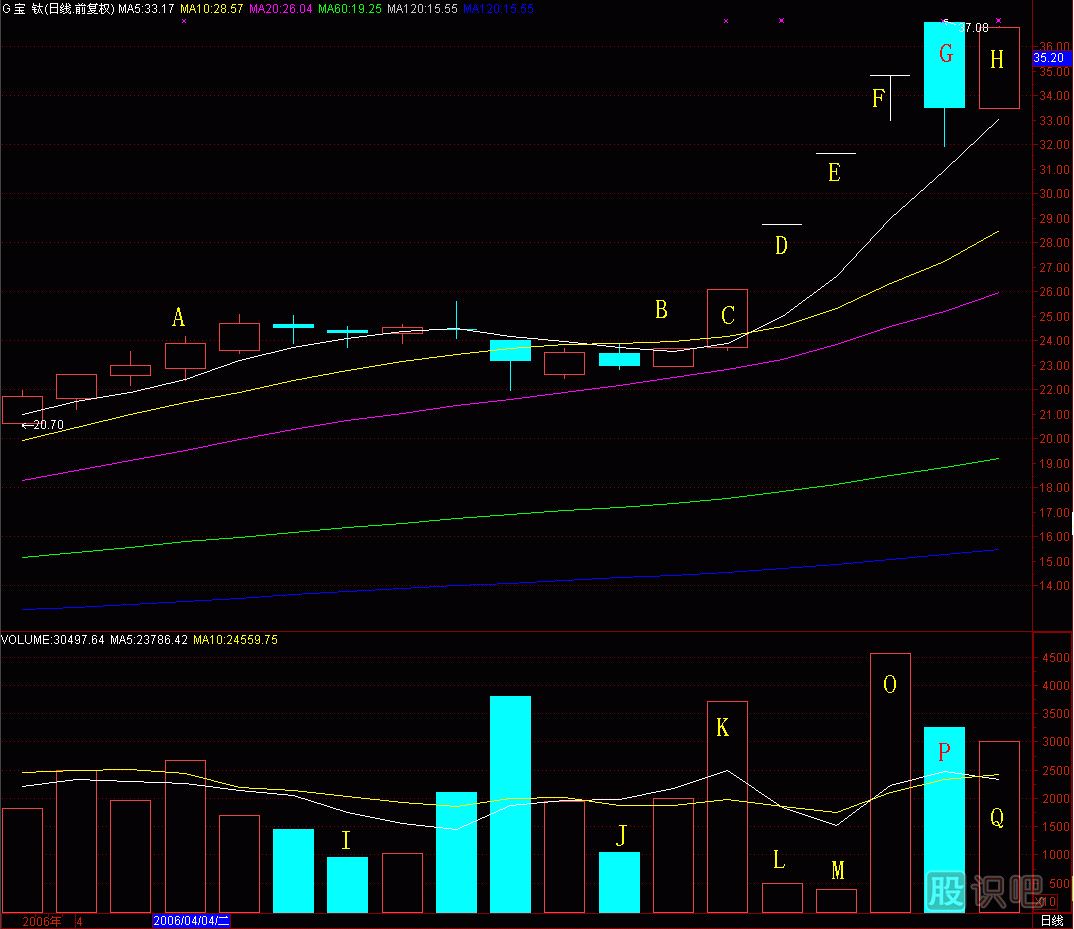Select the yellow MA10:28.57 indicator label
Viewport: 1074px width, 929px height.
tap(211, 8)
